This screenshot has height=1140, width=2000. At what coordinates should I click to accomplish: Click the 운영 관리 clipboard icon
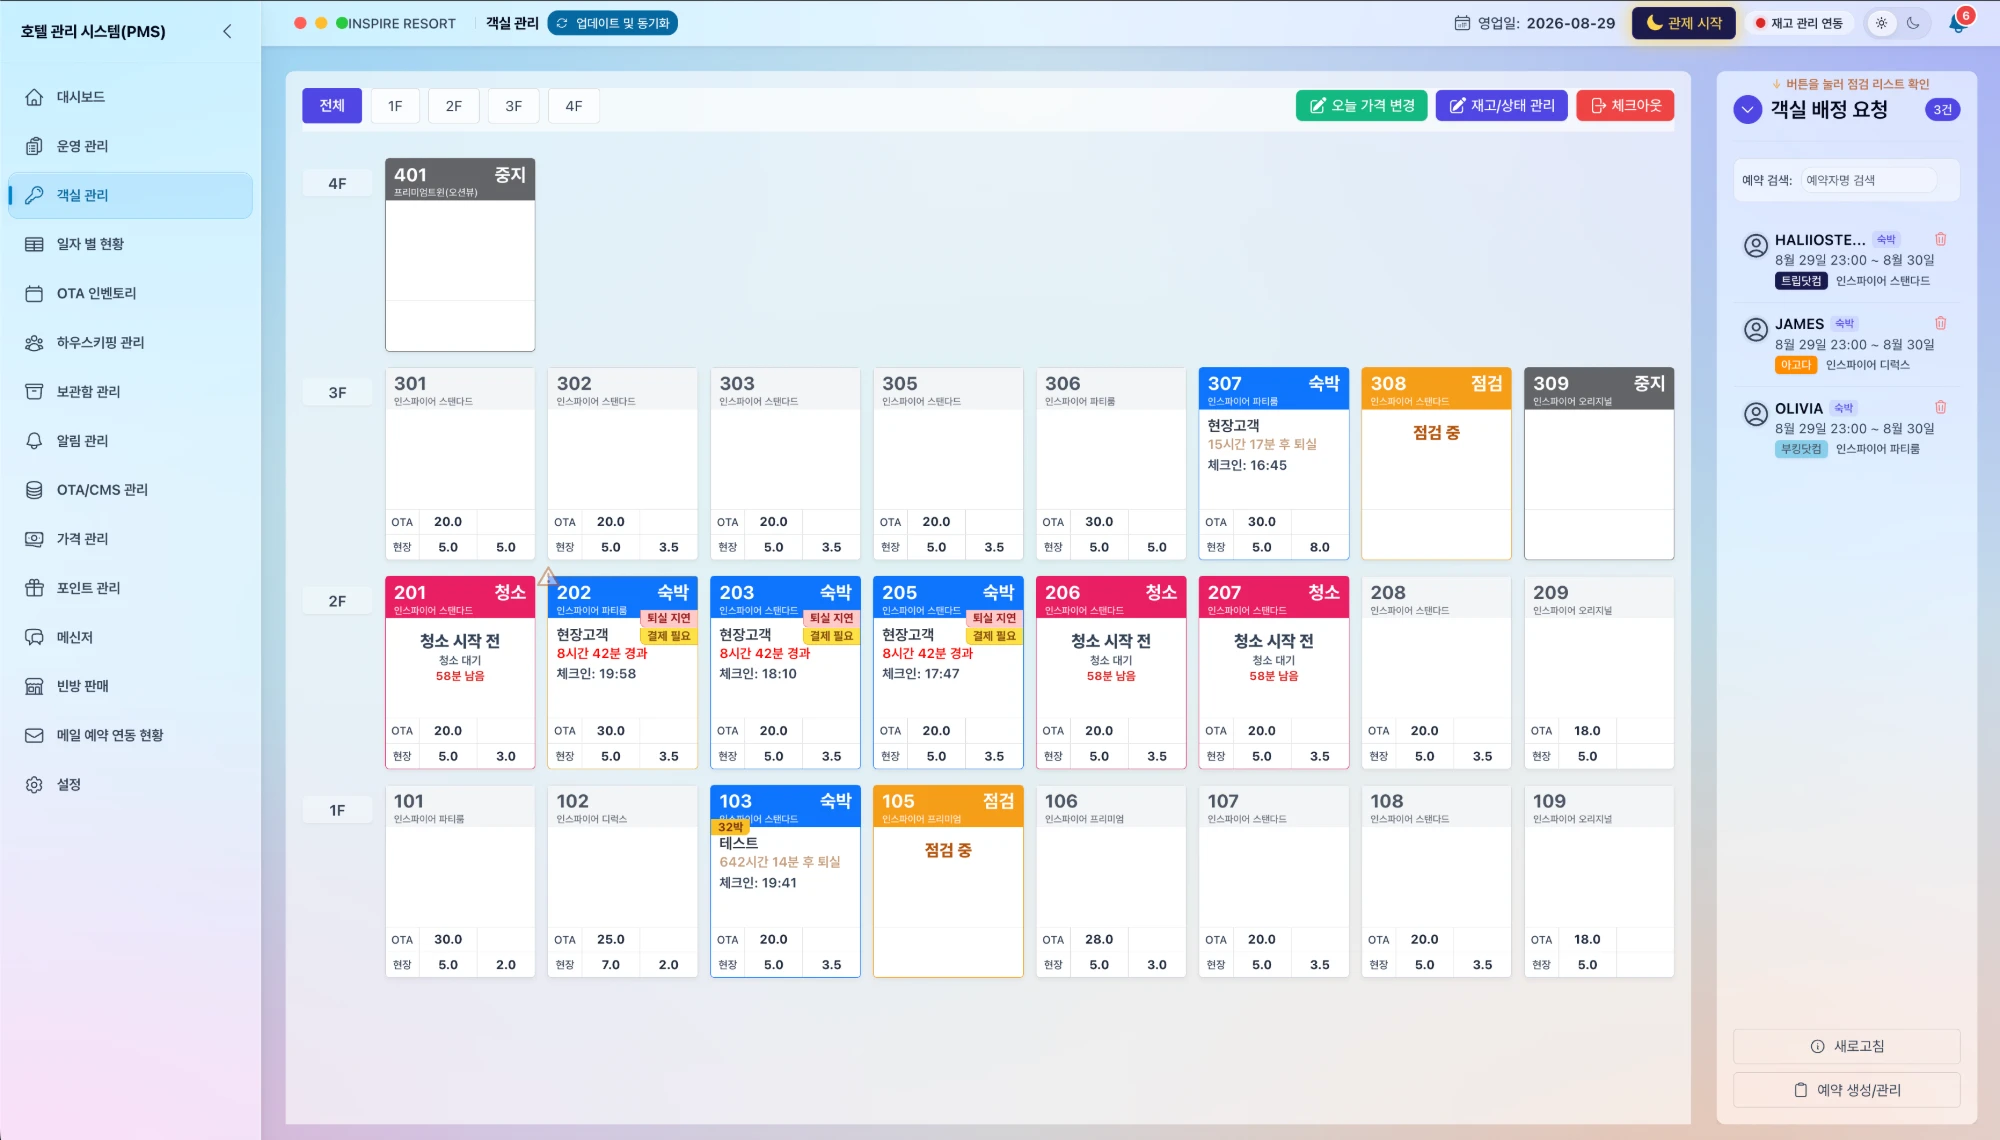(34, 146)
